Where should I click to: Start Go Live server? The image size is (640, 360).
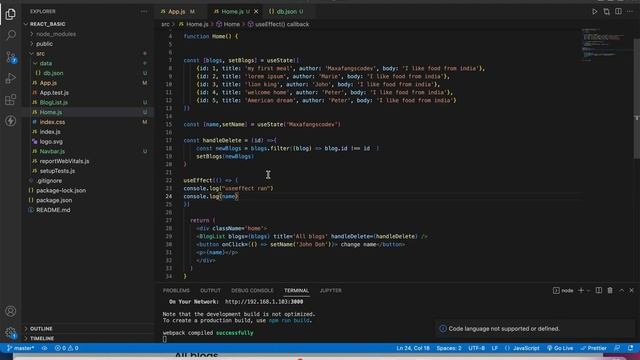tap(560, 348)
